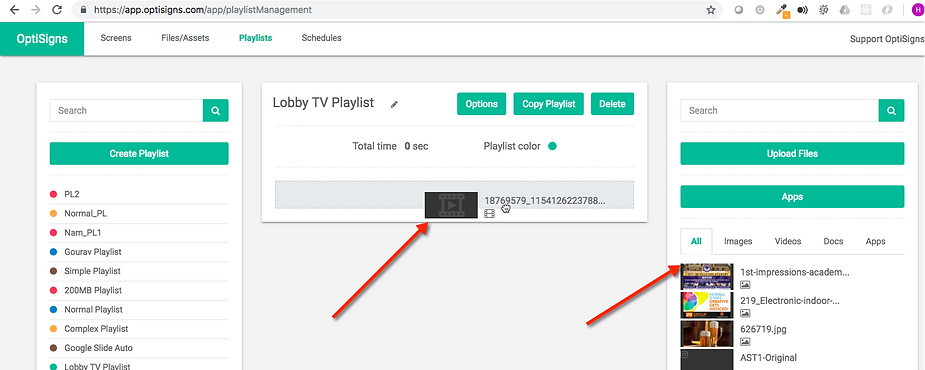This screenshot has width=925, height=370.
Task: Click the PL2 red color dot
Action: 54,194
